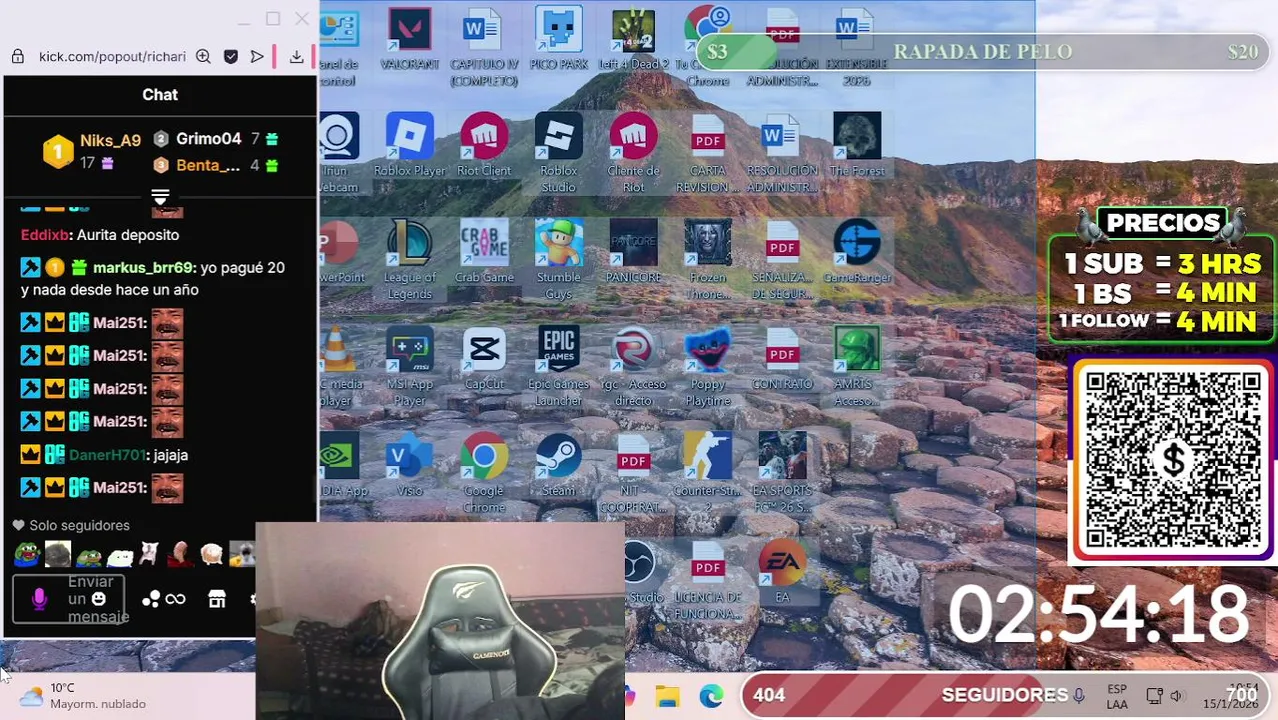Click the ESP LAA language indicator
Viewport: 1278px width, 720px height.
tap(1117, 696)
